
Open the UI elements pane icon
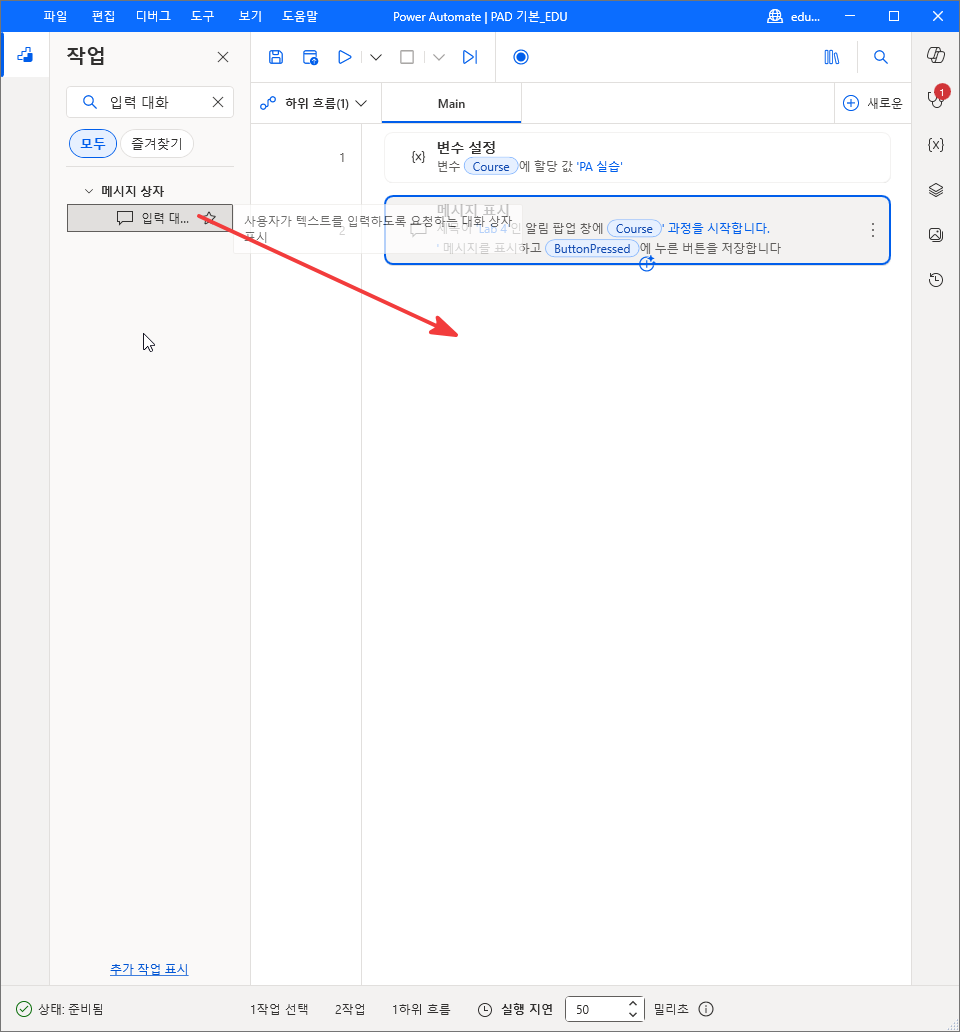pyautogui.click(x=936, y=190)
